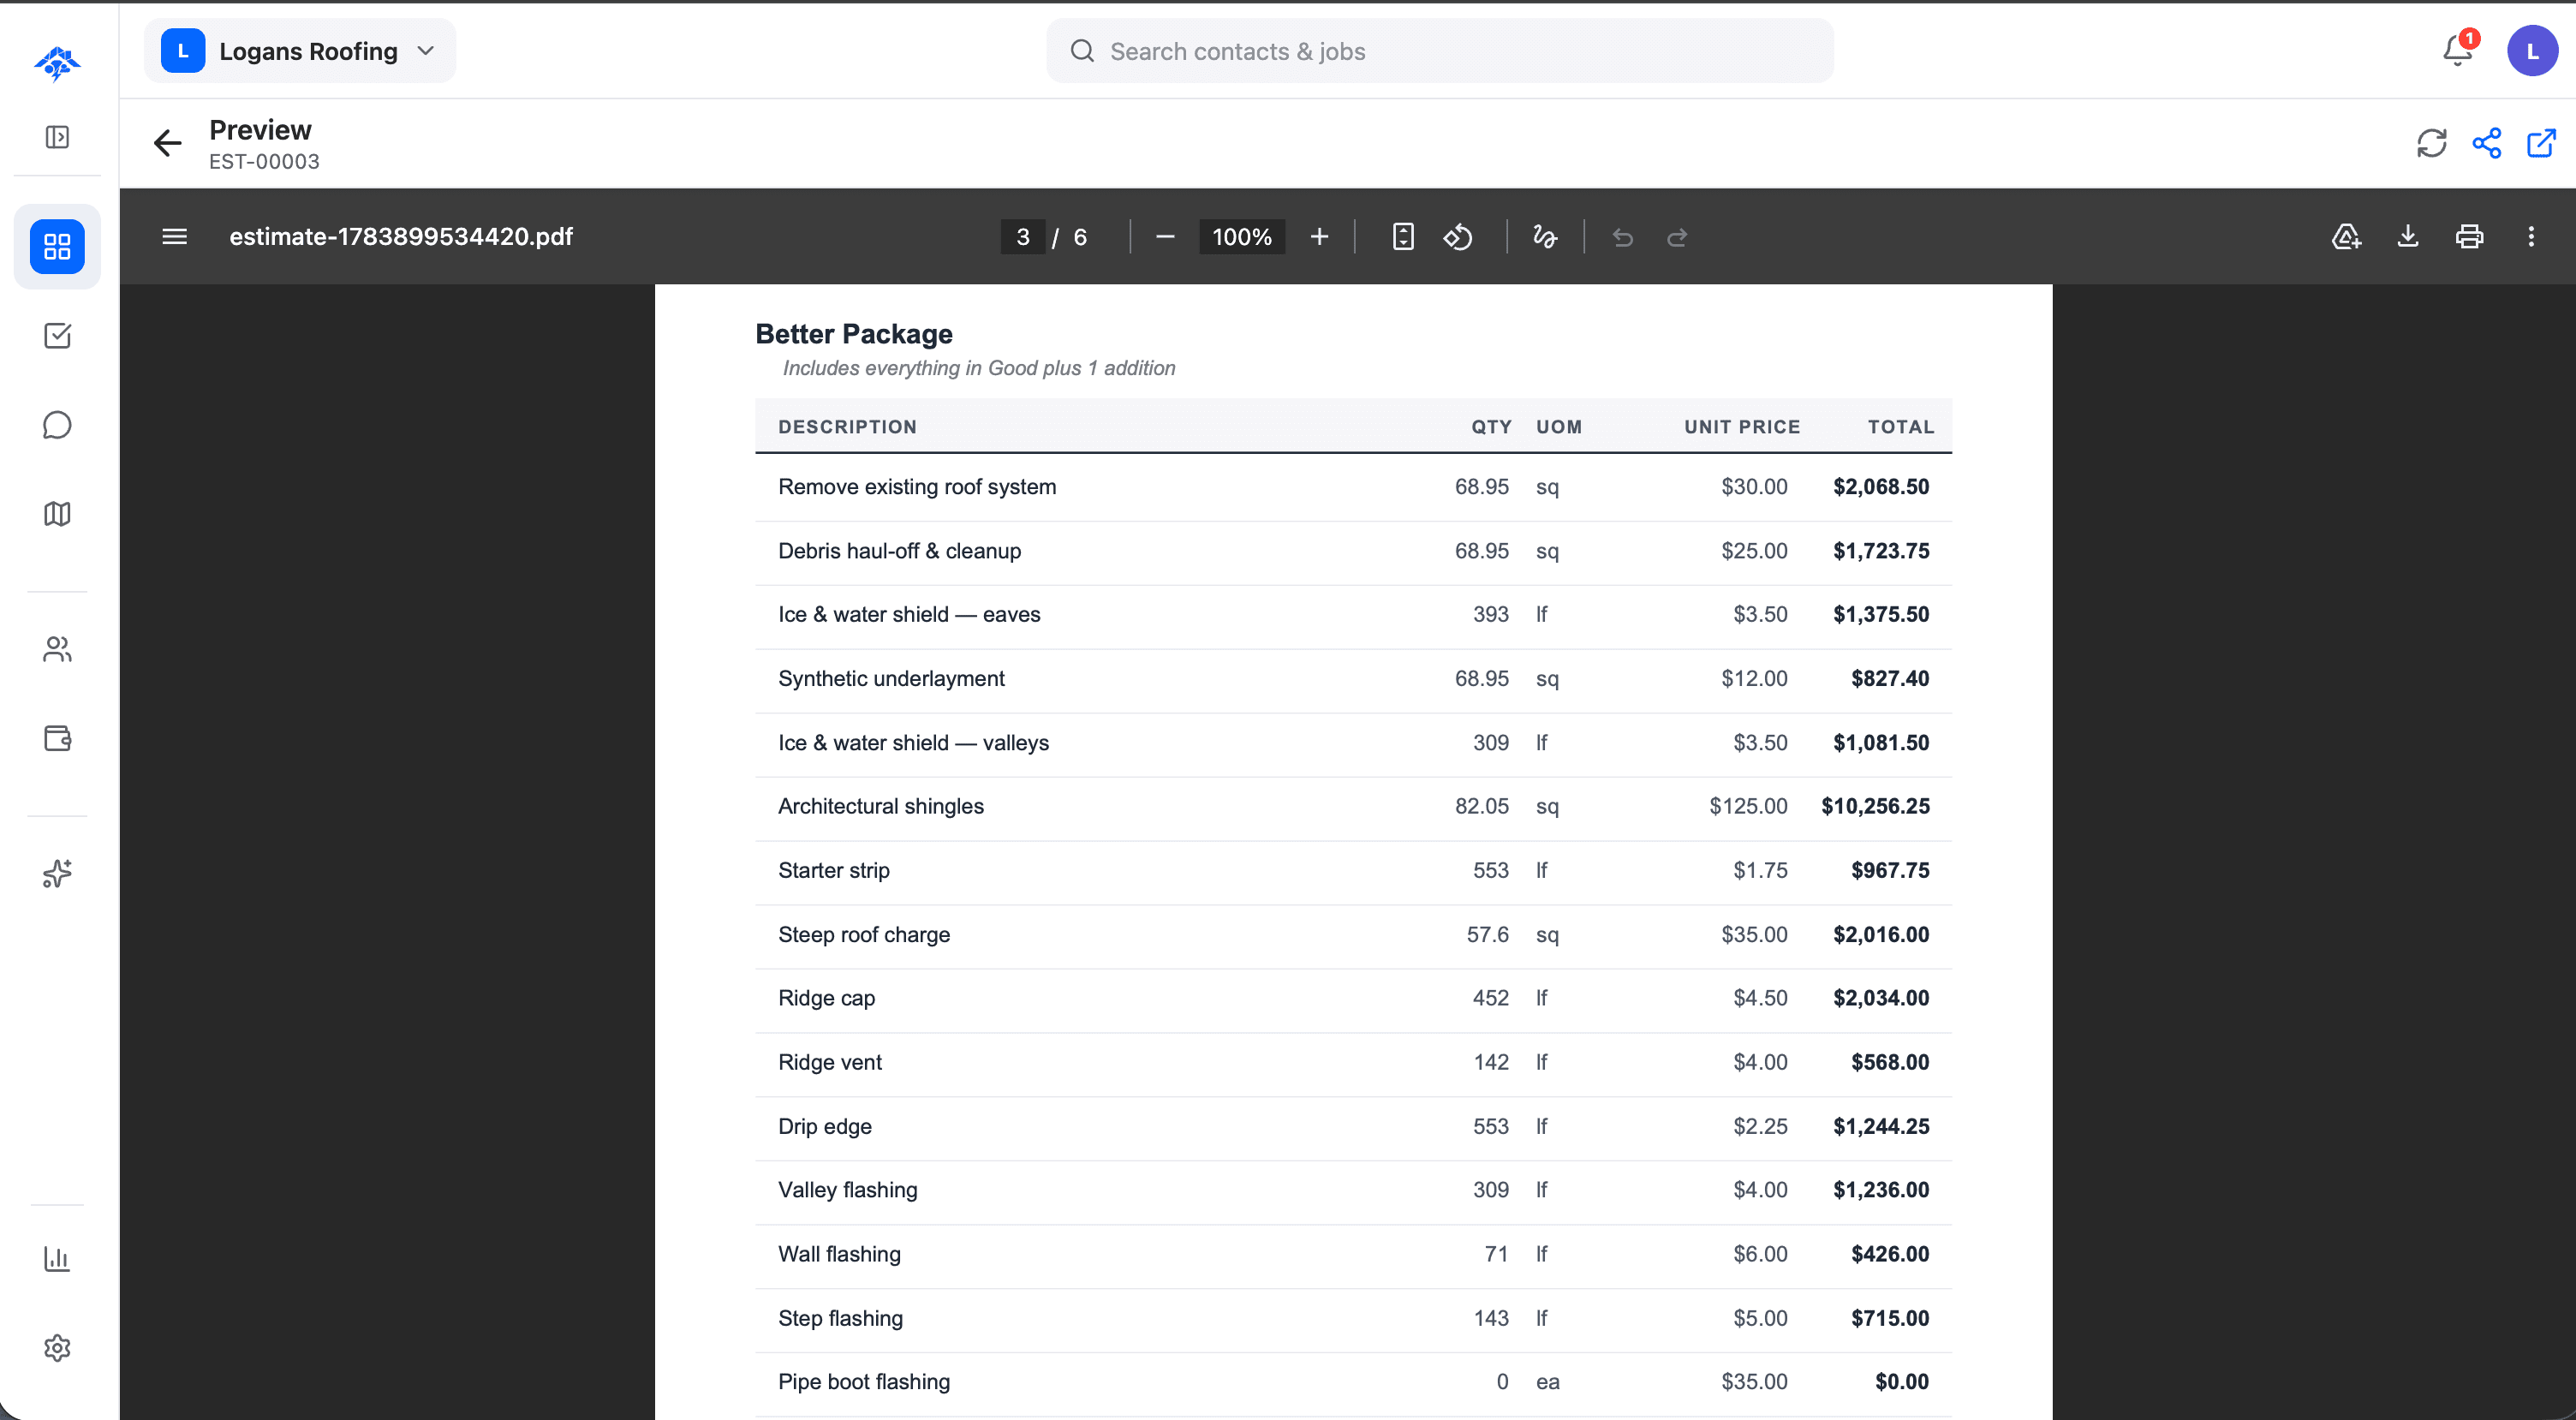
Task: Click the Debris haul-off & cleanup text
Action: coord(900,551)
